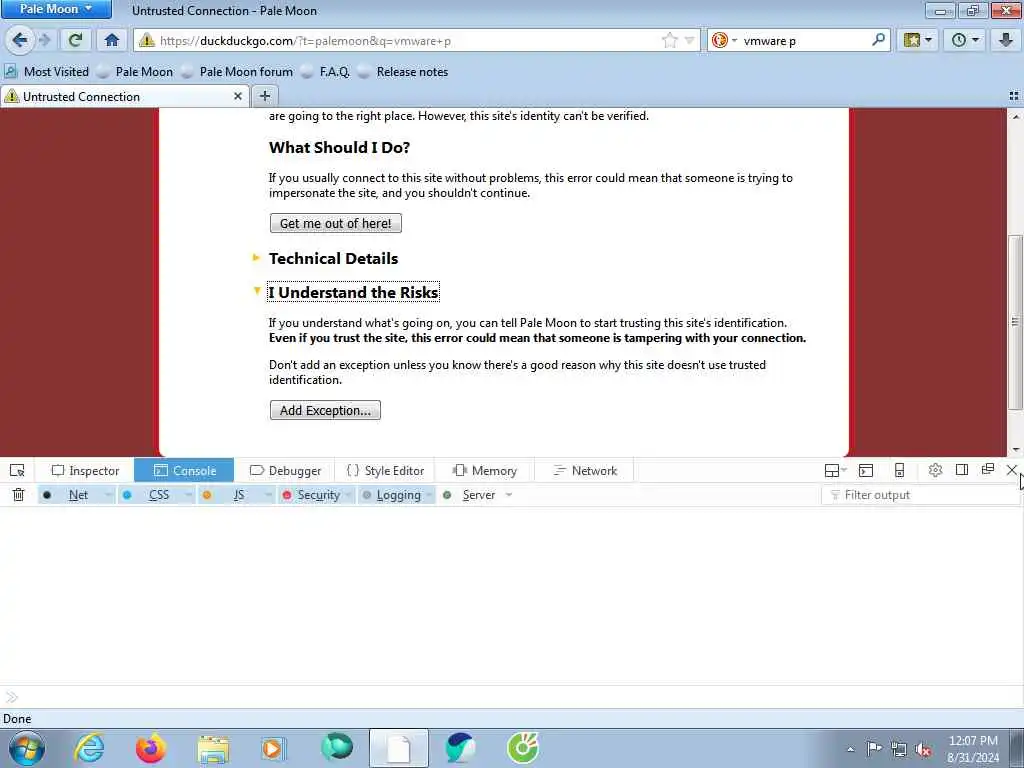Open the Server filter dropdown arrow

coord(509,495)
